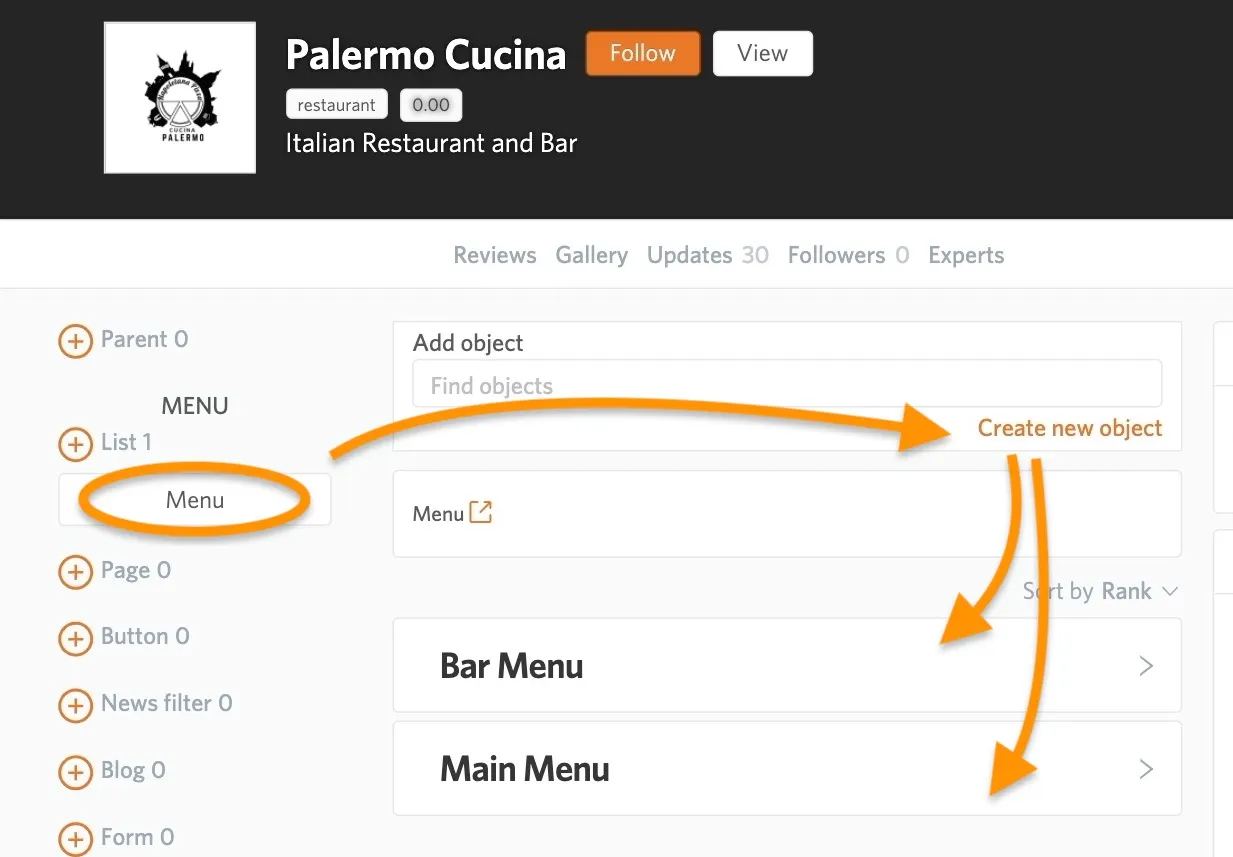The image size is (1233, 857).
Task: Click the plus icon beside Parent
Action: (x=75, y=341)
